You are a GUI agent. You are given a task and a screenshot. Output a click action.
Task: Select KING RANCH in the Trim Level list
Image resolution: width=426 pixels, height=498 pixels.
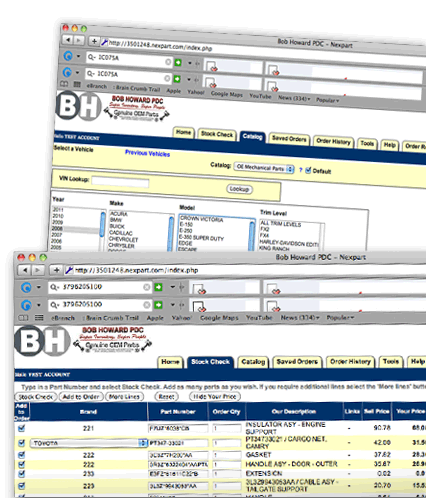[274, 249]
